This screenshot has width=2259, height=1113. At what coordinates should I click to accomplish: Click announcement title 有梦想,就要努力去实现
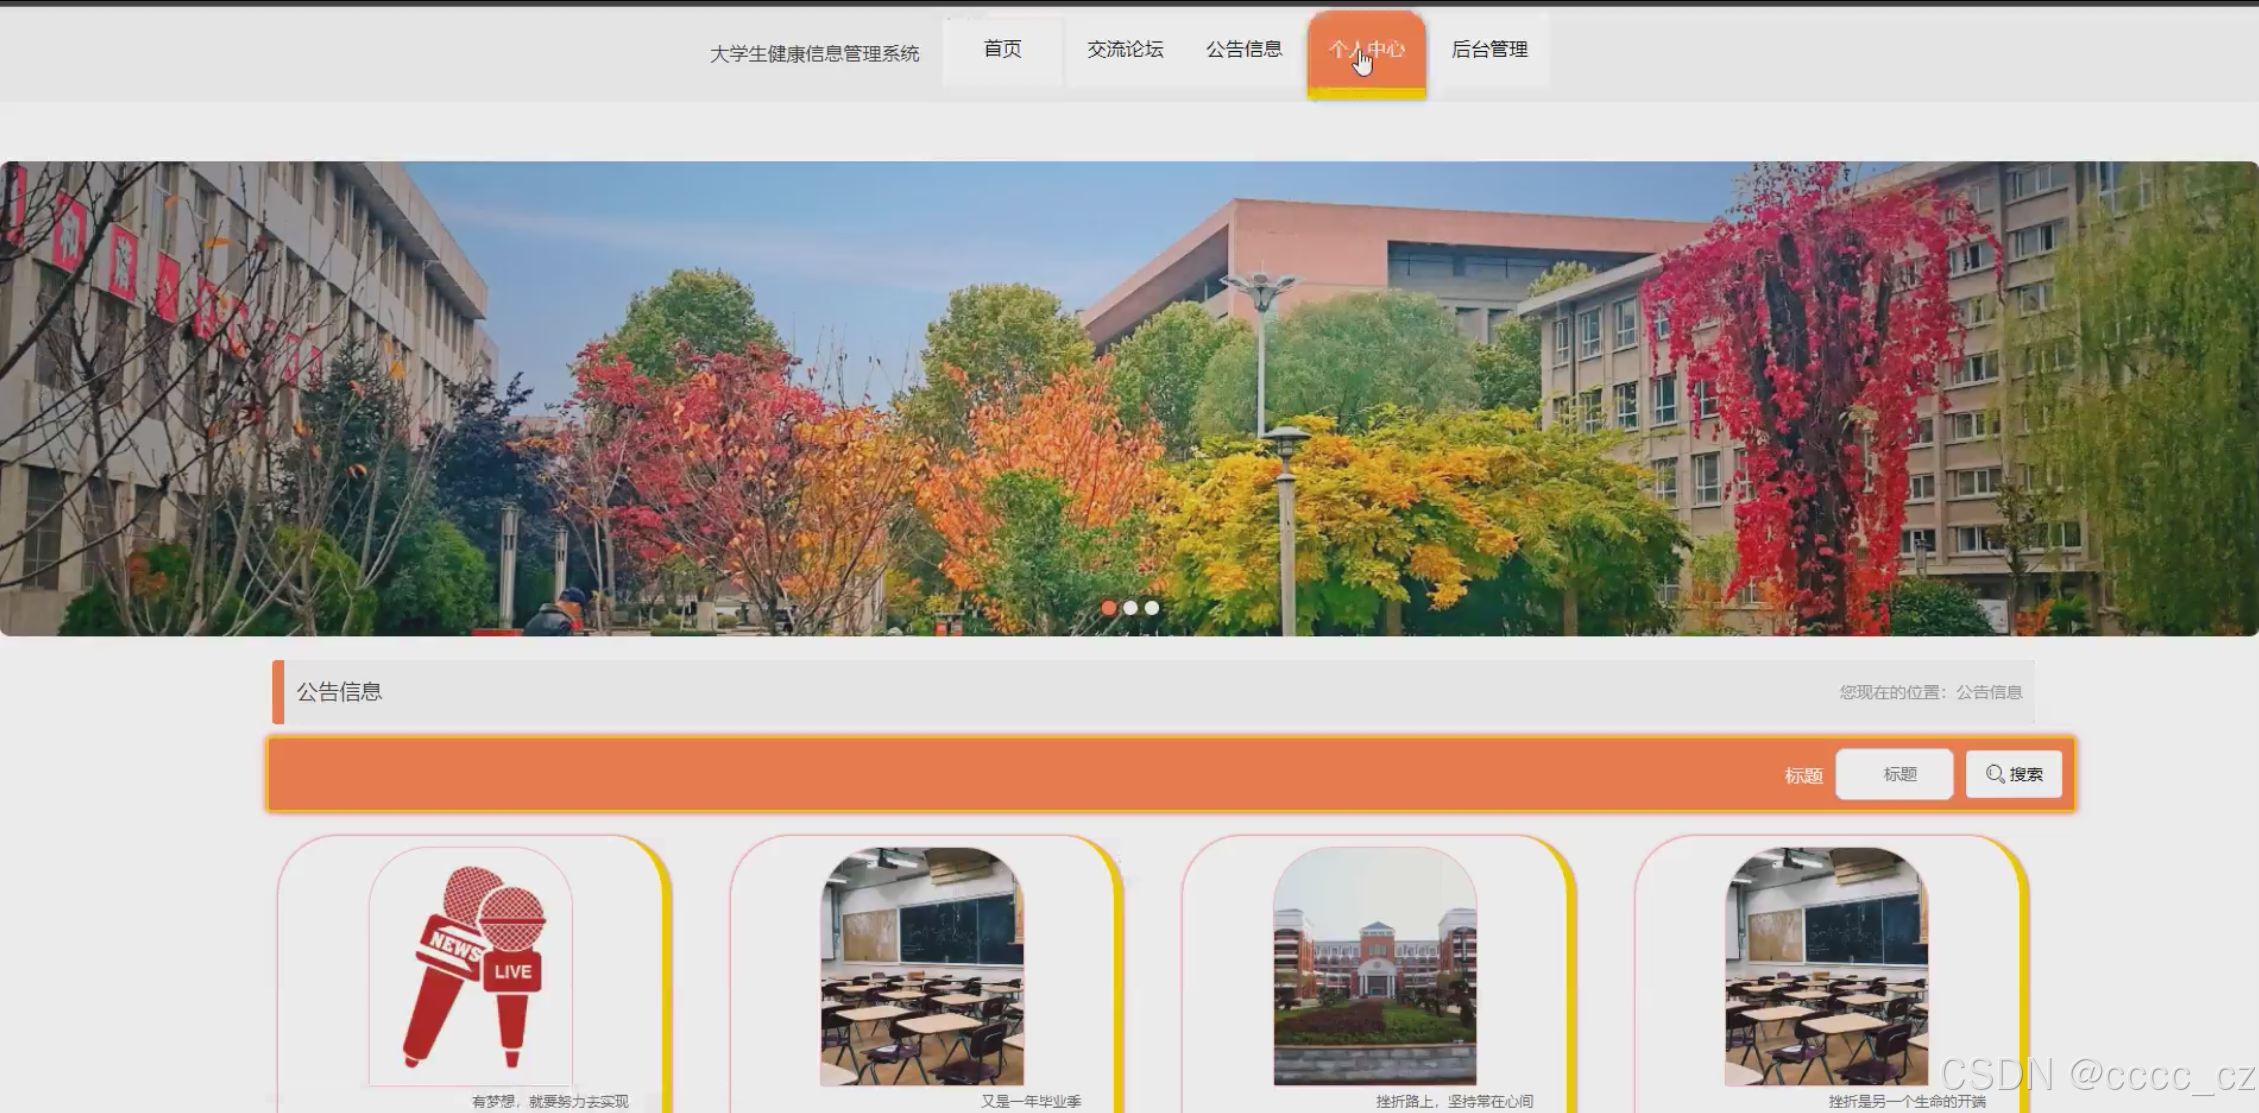(x=550, y=1101)
